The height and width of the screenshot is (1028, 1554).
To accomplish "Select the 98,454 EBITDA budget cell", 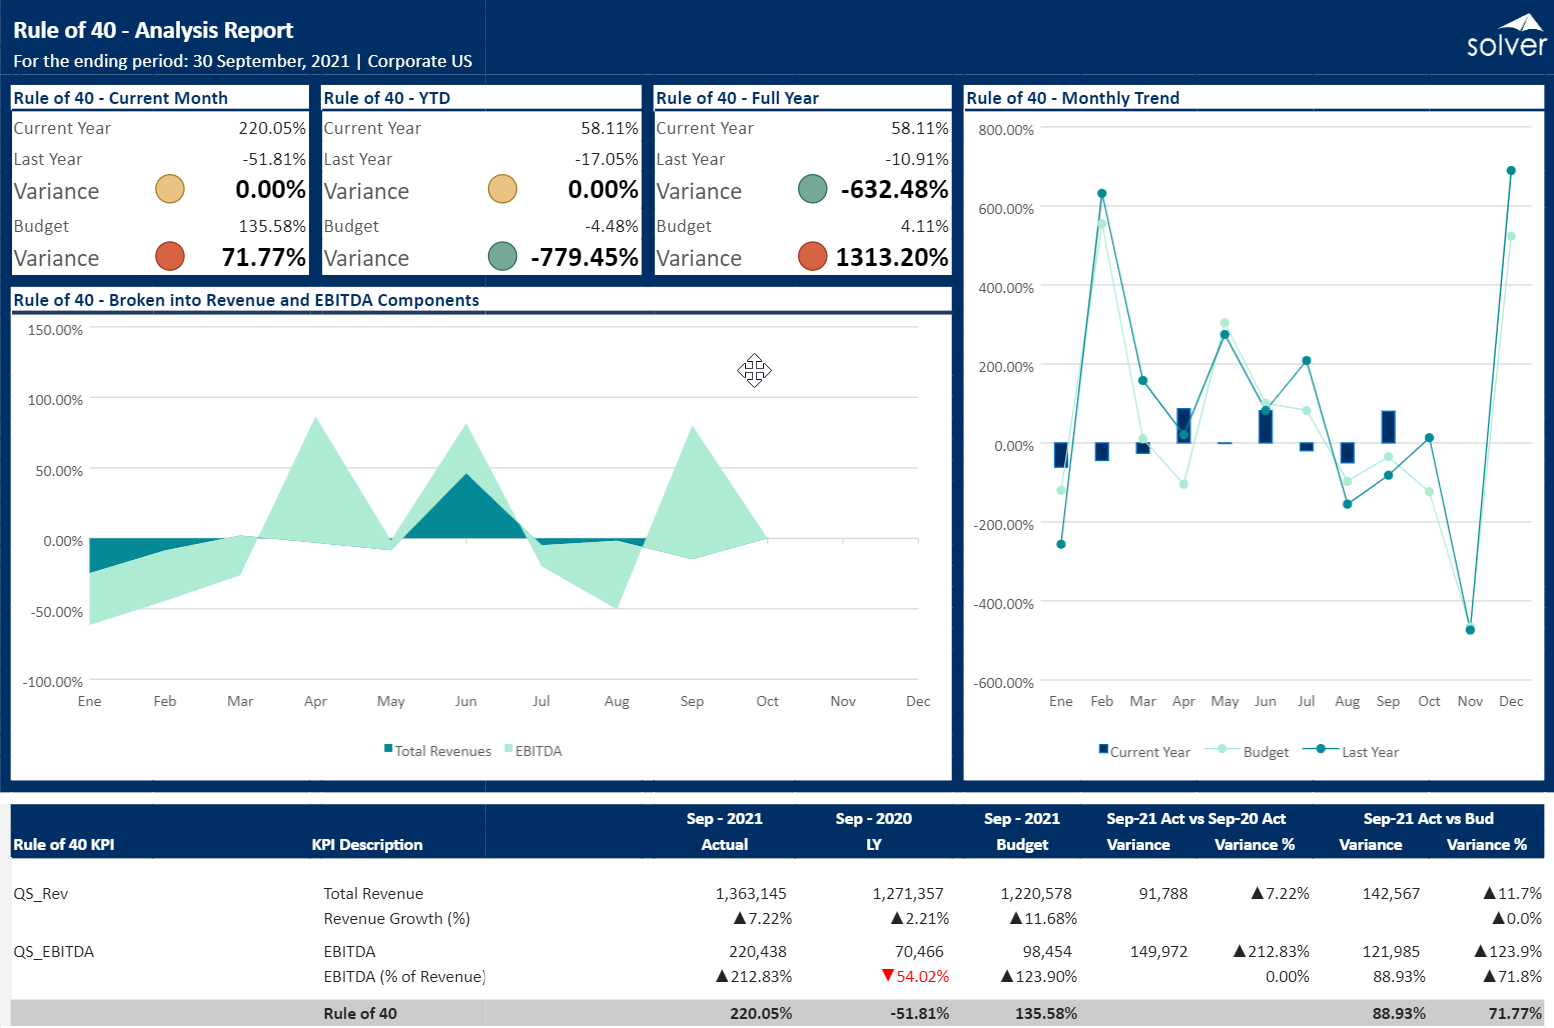I will point(1047,952).
